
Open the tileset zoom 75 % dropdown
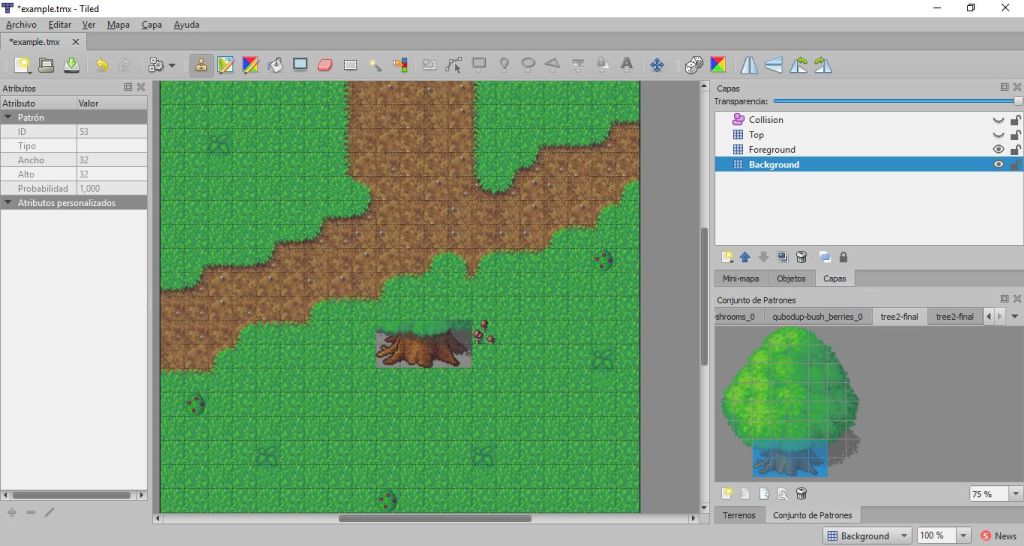point(1016,494)
